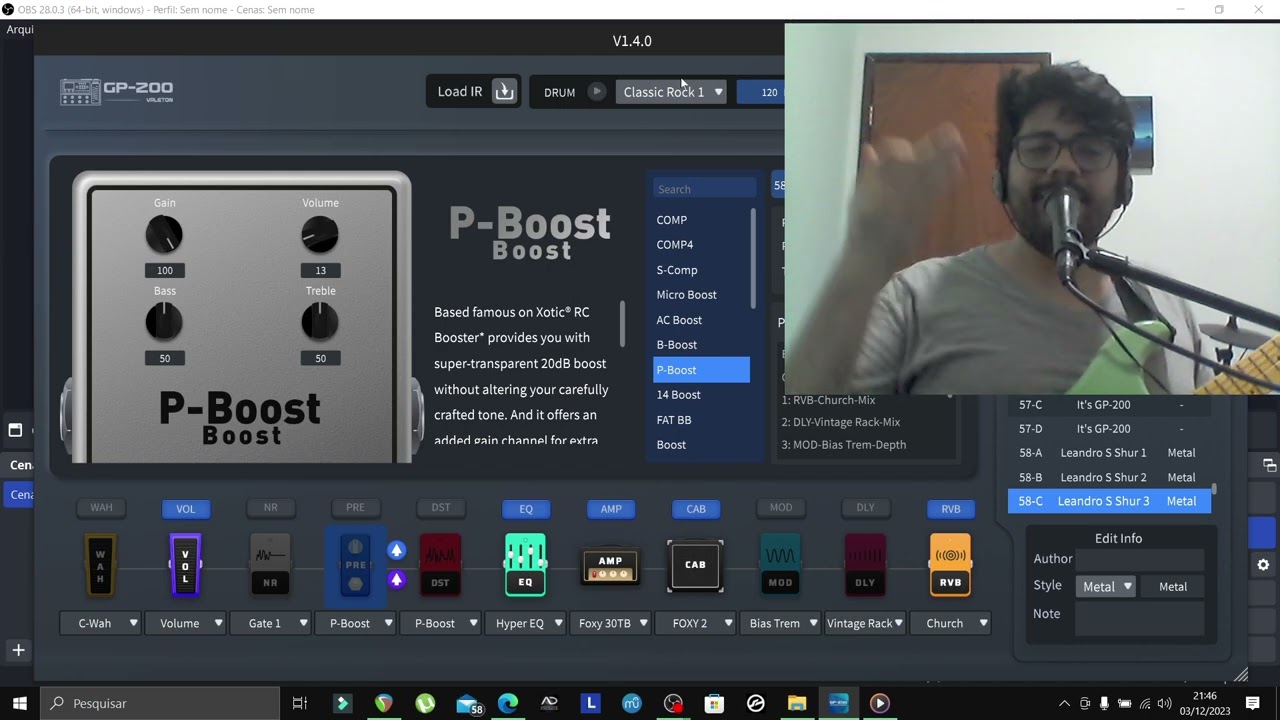Open the Style Metal dropdown in Edit Info
Screen dimensions: 1280x720
1107,587
